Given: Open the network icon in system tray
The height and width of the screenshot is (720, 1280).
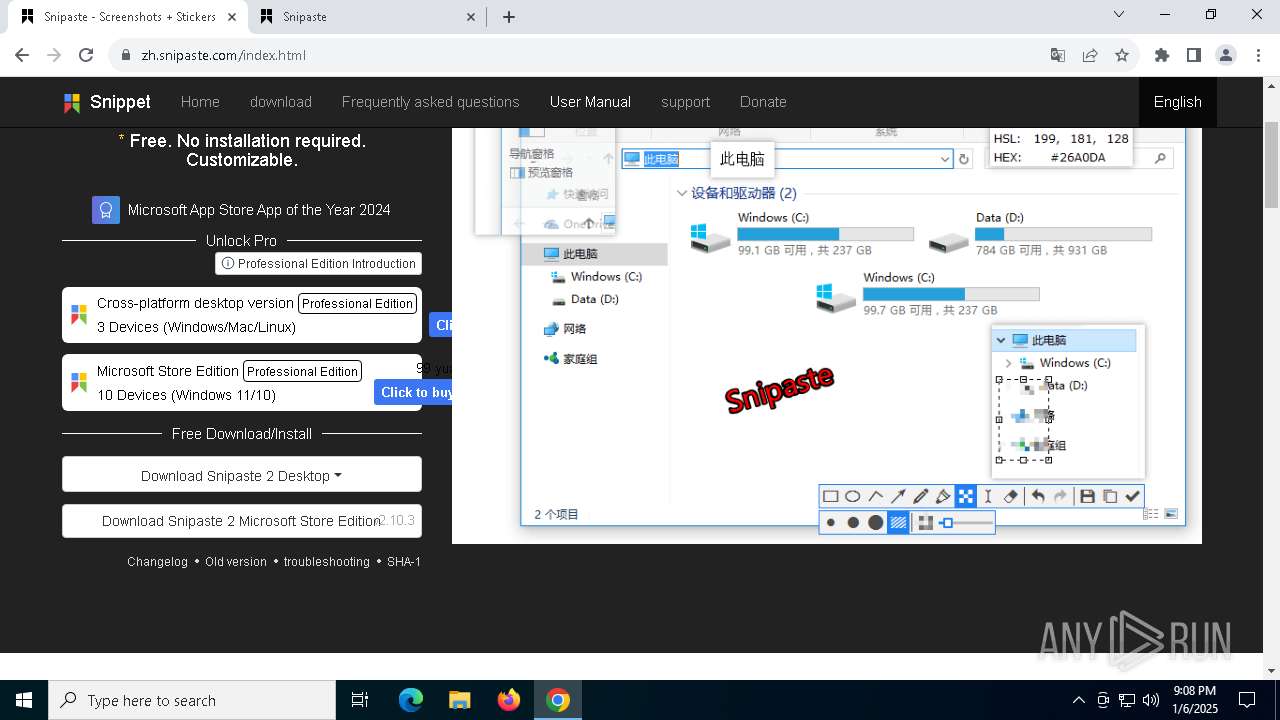Looking at the screenshot, I should click(x=1127, y=700).
